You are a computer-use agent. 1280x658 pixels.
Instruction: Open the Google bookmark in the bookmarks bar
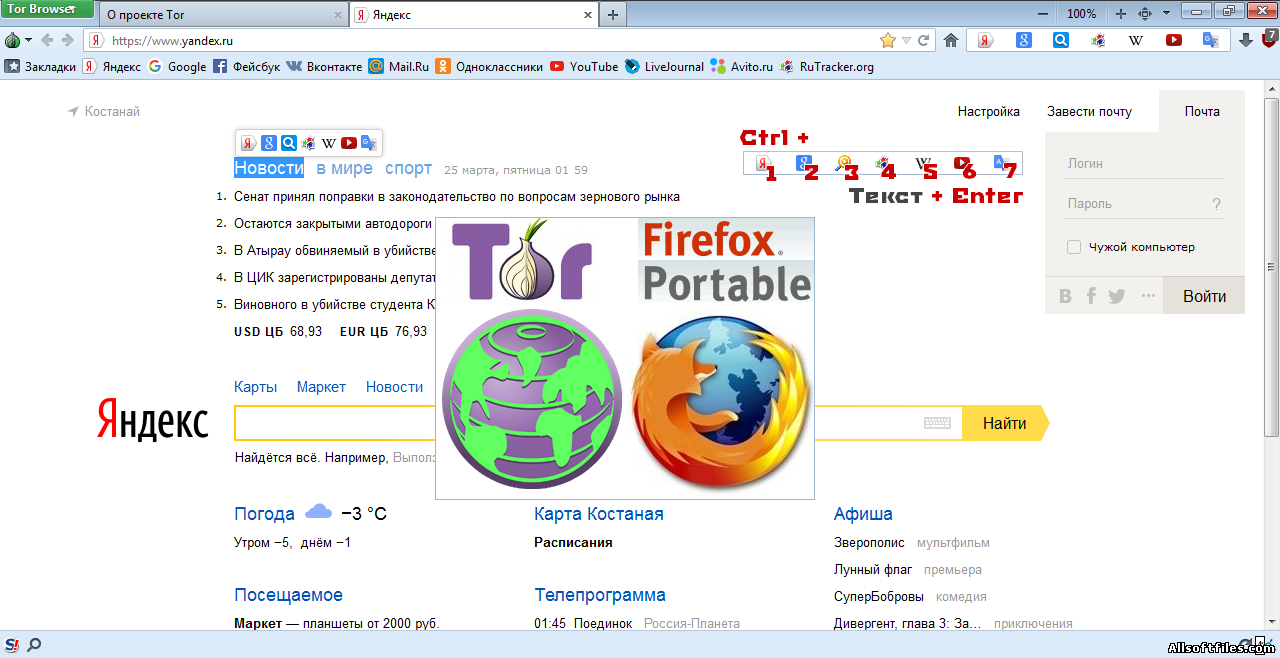point(177,67)
